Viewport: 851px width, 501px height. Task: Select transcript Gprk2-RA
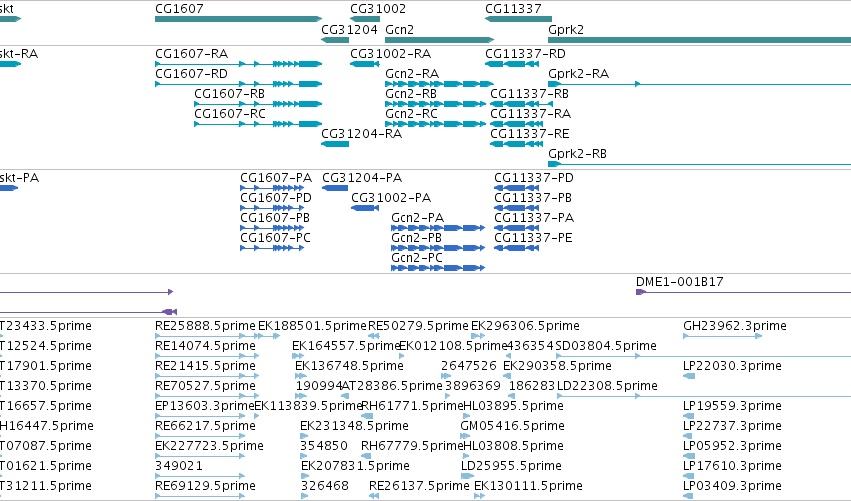click(x=700, y=84)
